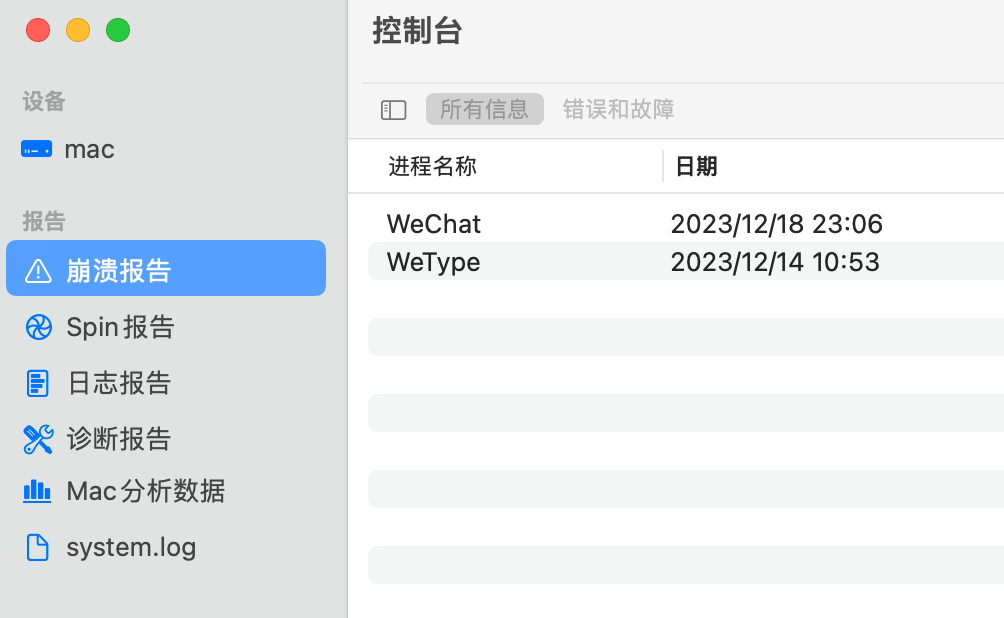Sort by the 进程名称 column header
Viewport: 1004px width, 618px height.
point(432,166)
